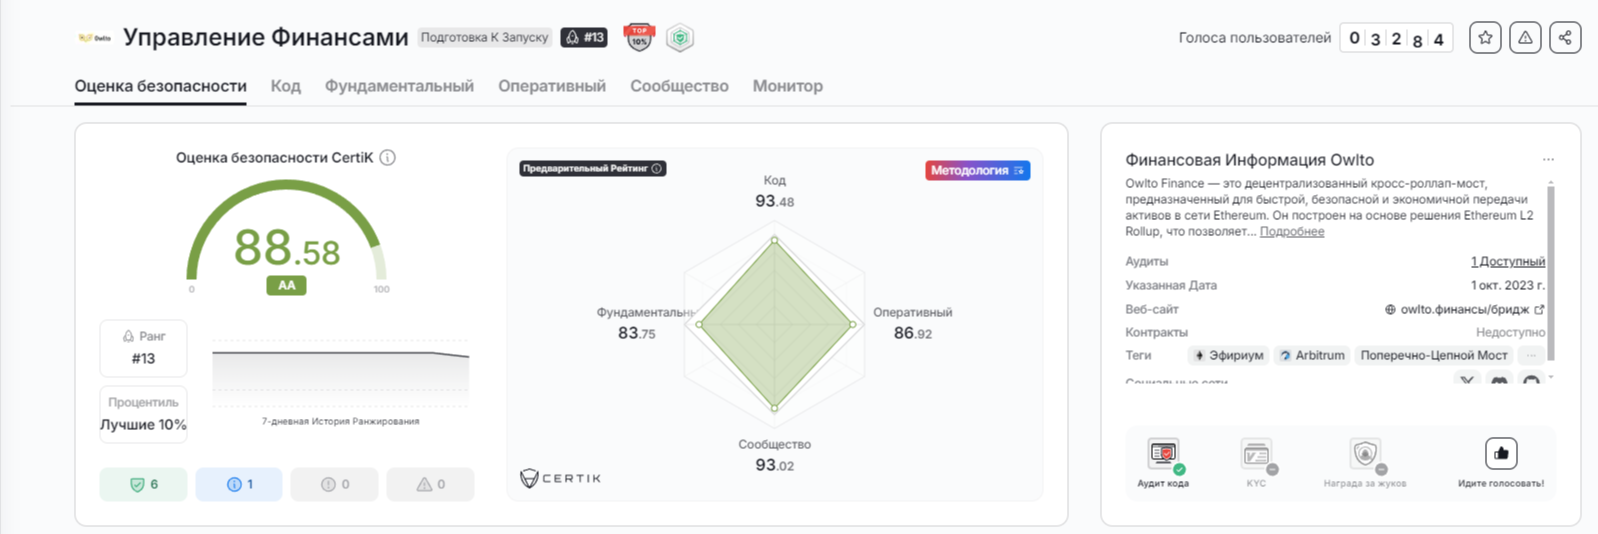Click the KYC status icon
The width and height of the screenshot is (1598, 534).
coord(1256,455)
